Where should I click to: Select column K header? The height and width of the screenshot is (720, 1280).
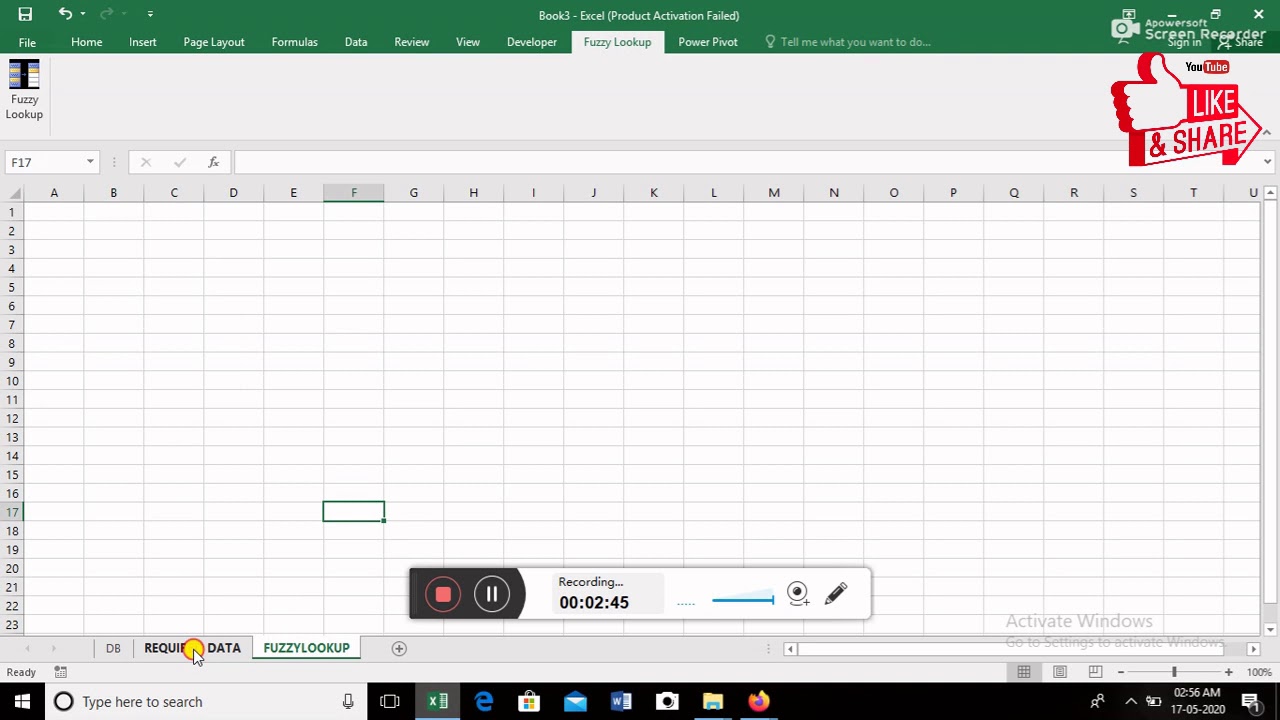653,193
